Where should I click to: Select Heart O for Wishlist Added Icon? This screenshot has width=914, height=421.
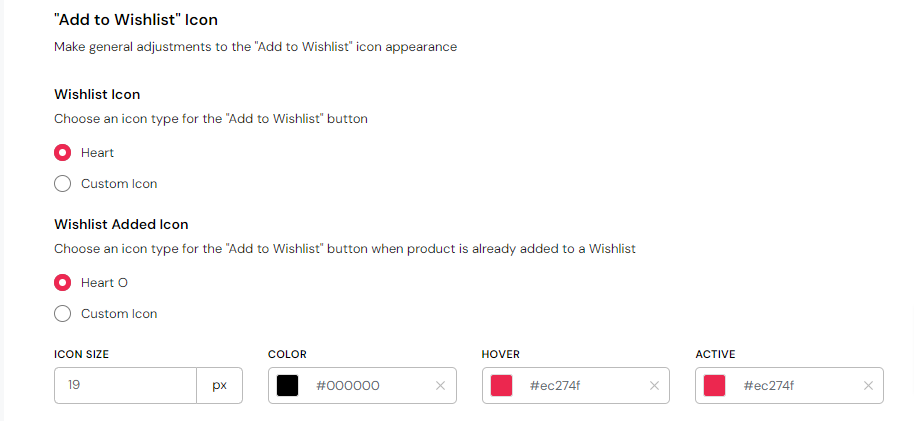62,283
